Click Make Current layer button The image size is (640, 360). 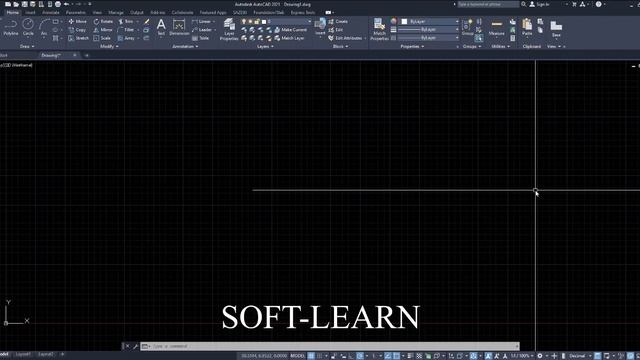point(291,30)
